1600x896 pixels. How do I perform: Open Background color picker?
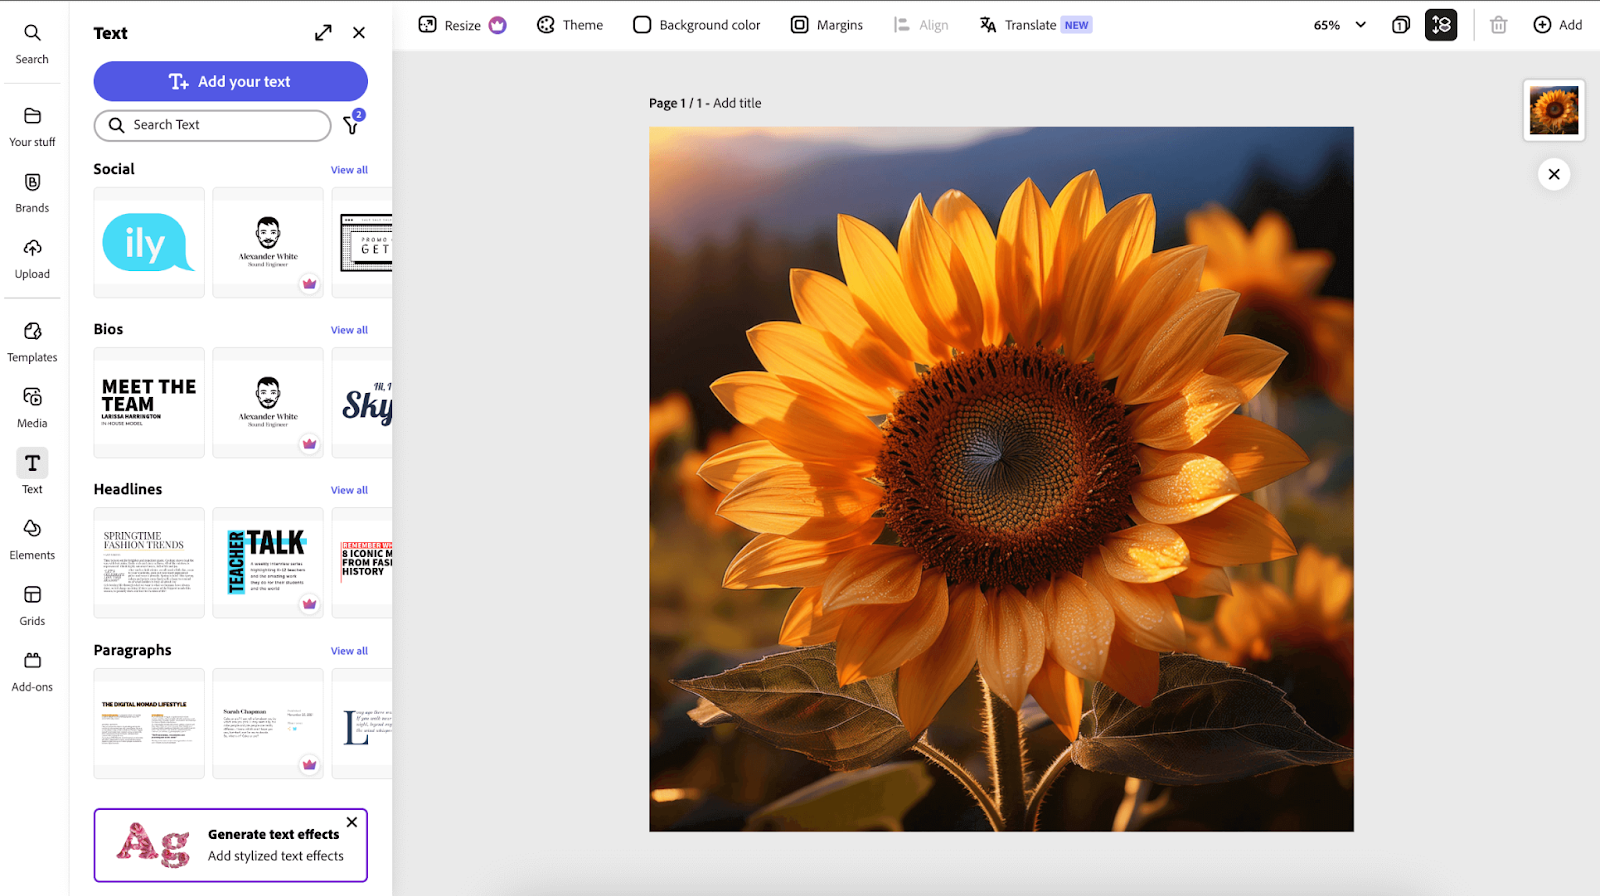point(697,25)
